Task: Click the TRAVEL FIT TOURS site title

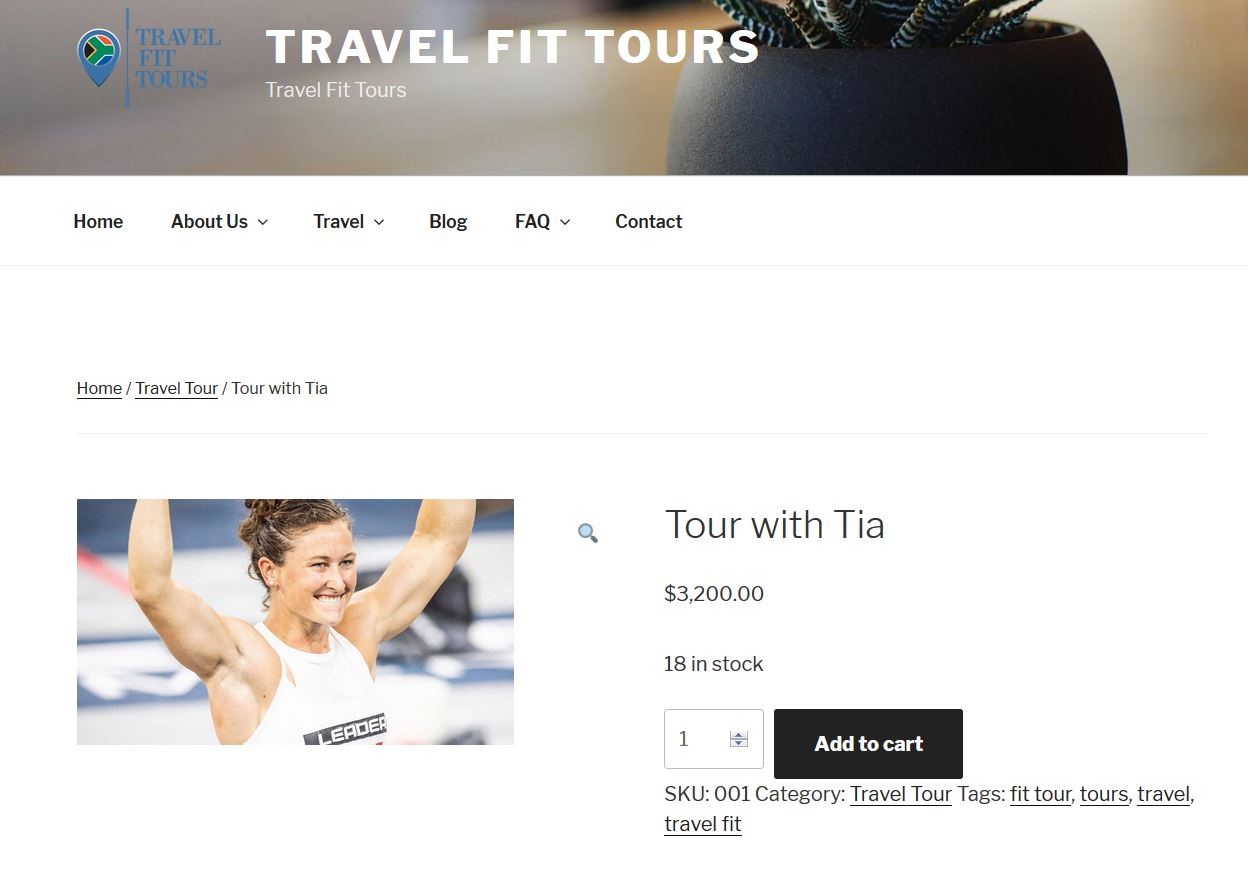Action: click(x=512, y=47)
